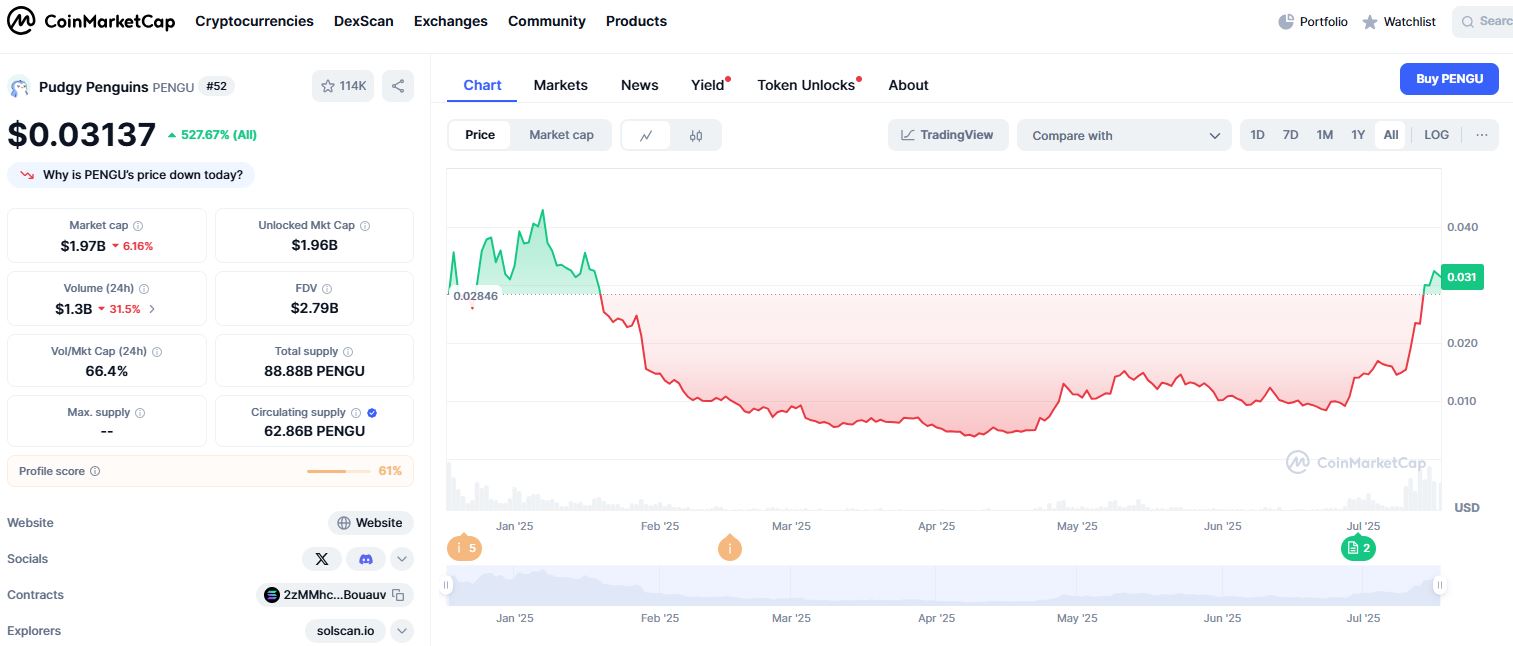Viewport: 1513px width, 646px height.
Task: Open the Pudgy Penguins Website link
Action: 370,523
